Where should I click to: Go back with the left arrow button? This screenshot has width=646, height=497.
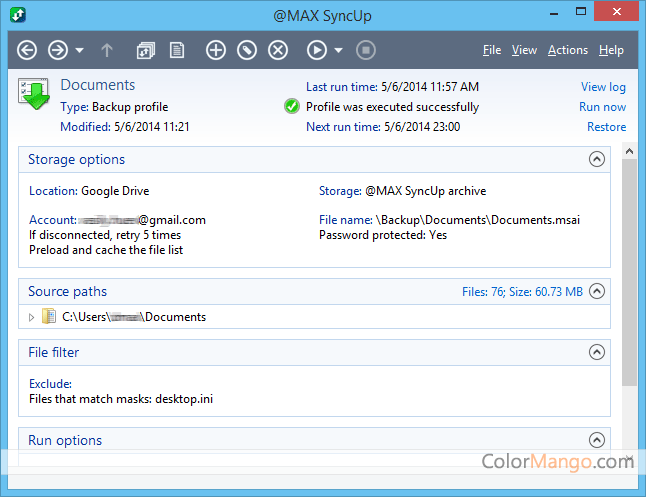coord(27,50)
